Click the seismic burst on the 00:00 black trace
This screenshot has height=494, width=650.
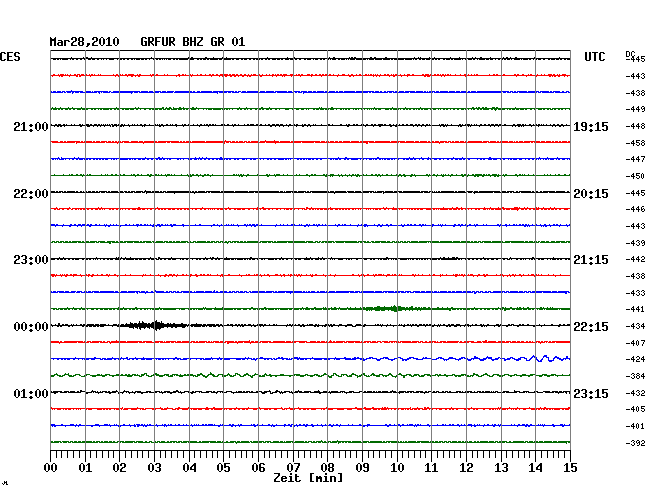(154, 325)
